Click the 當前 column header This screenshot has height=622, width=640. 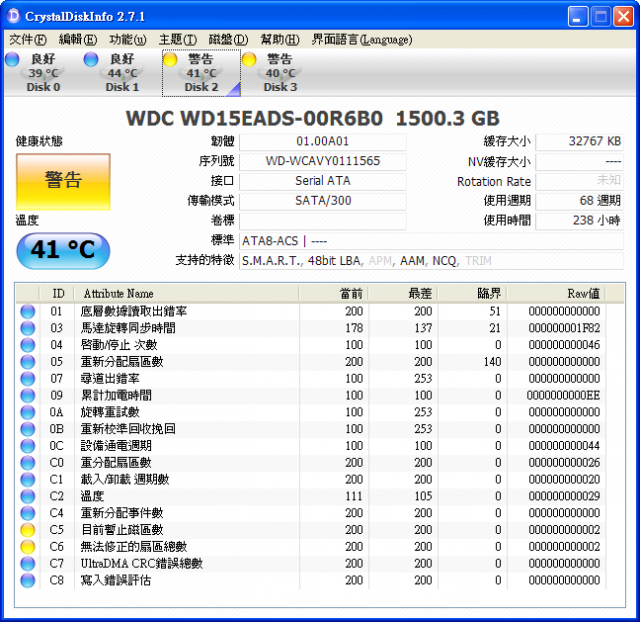coord(334,293)
